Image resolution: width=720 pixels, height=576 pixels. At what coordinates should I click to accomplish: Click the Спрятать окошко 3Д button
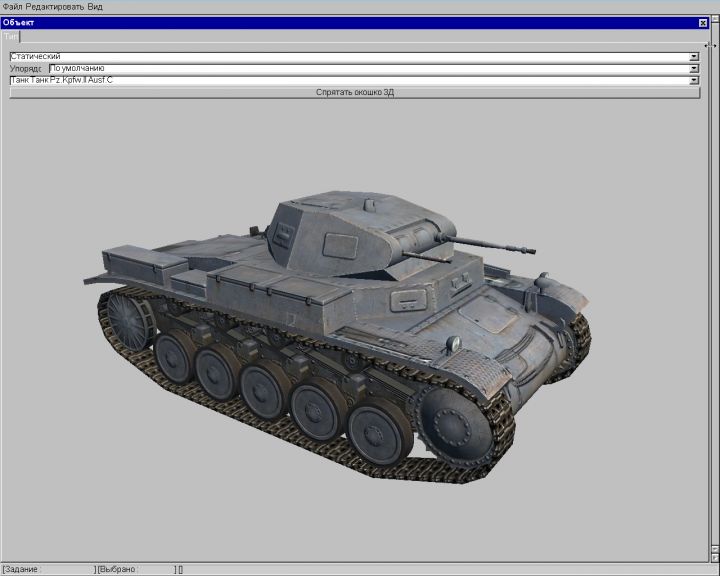354,92
